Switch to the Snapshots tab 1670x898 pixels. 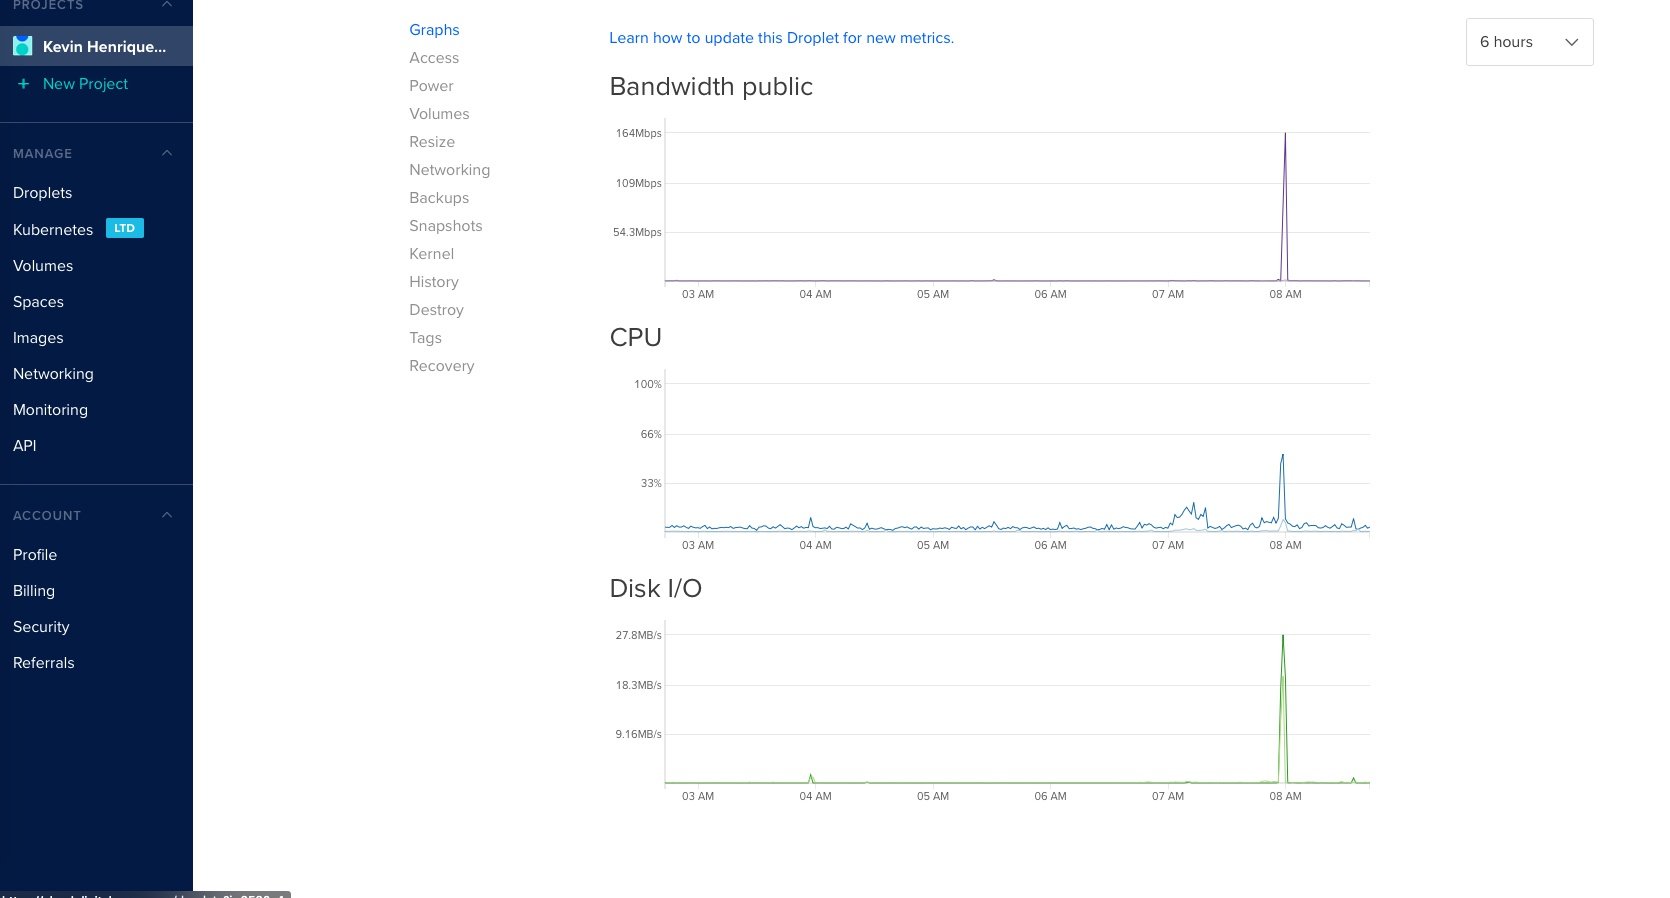(445, 226)
